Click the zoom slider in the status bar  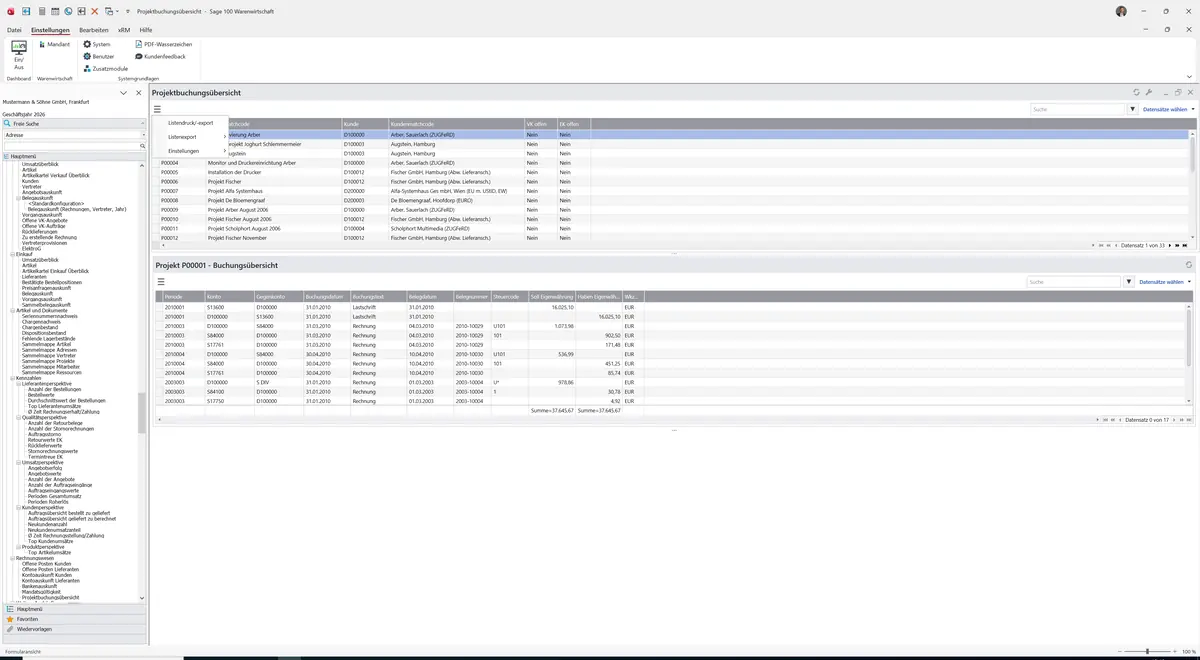click(x=1148, y=651)
